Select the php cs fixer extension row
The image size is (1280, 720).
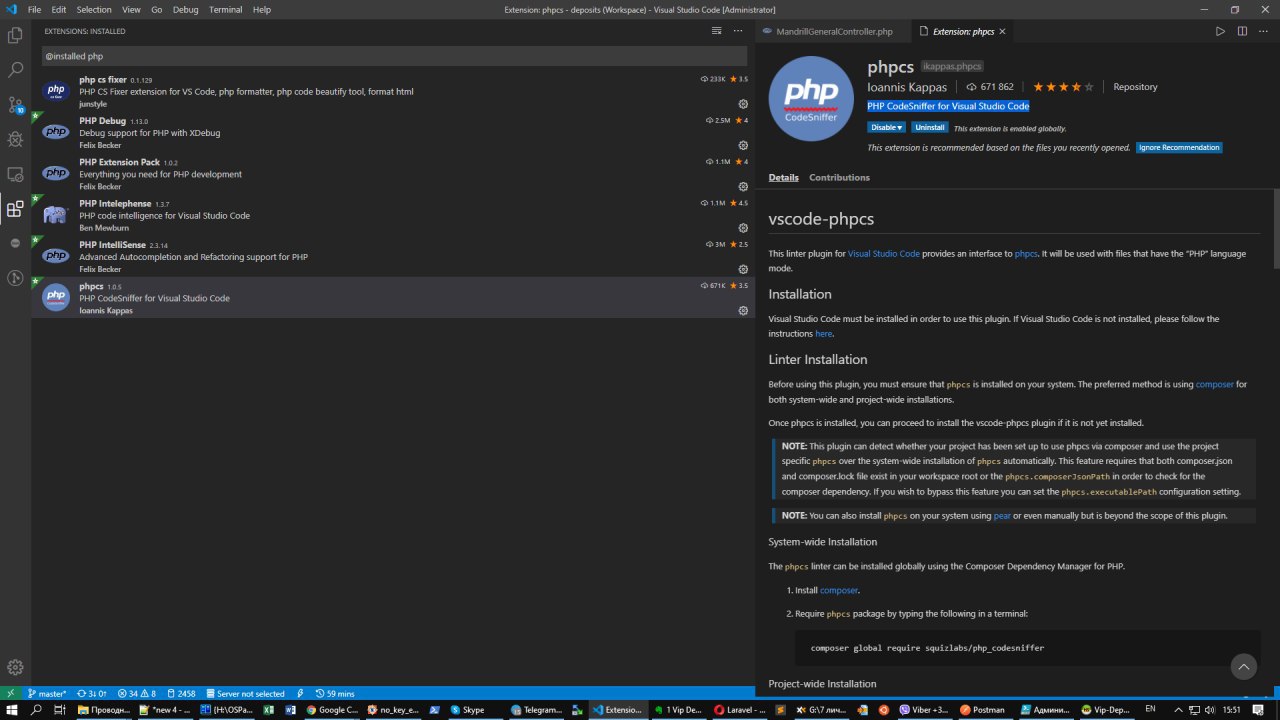pyautogui.click(x=392, y=91)
